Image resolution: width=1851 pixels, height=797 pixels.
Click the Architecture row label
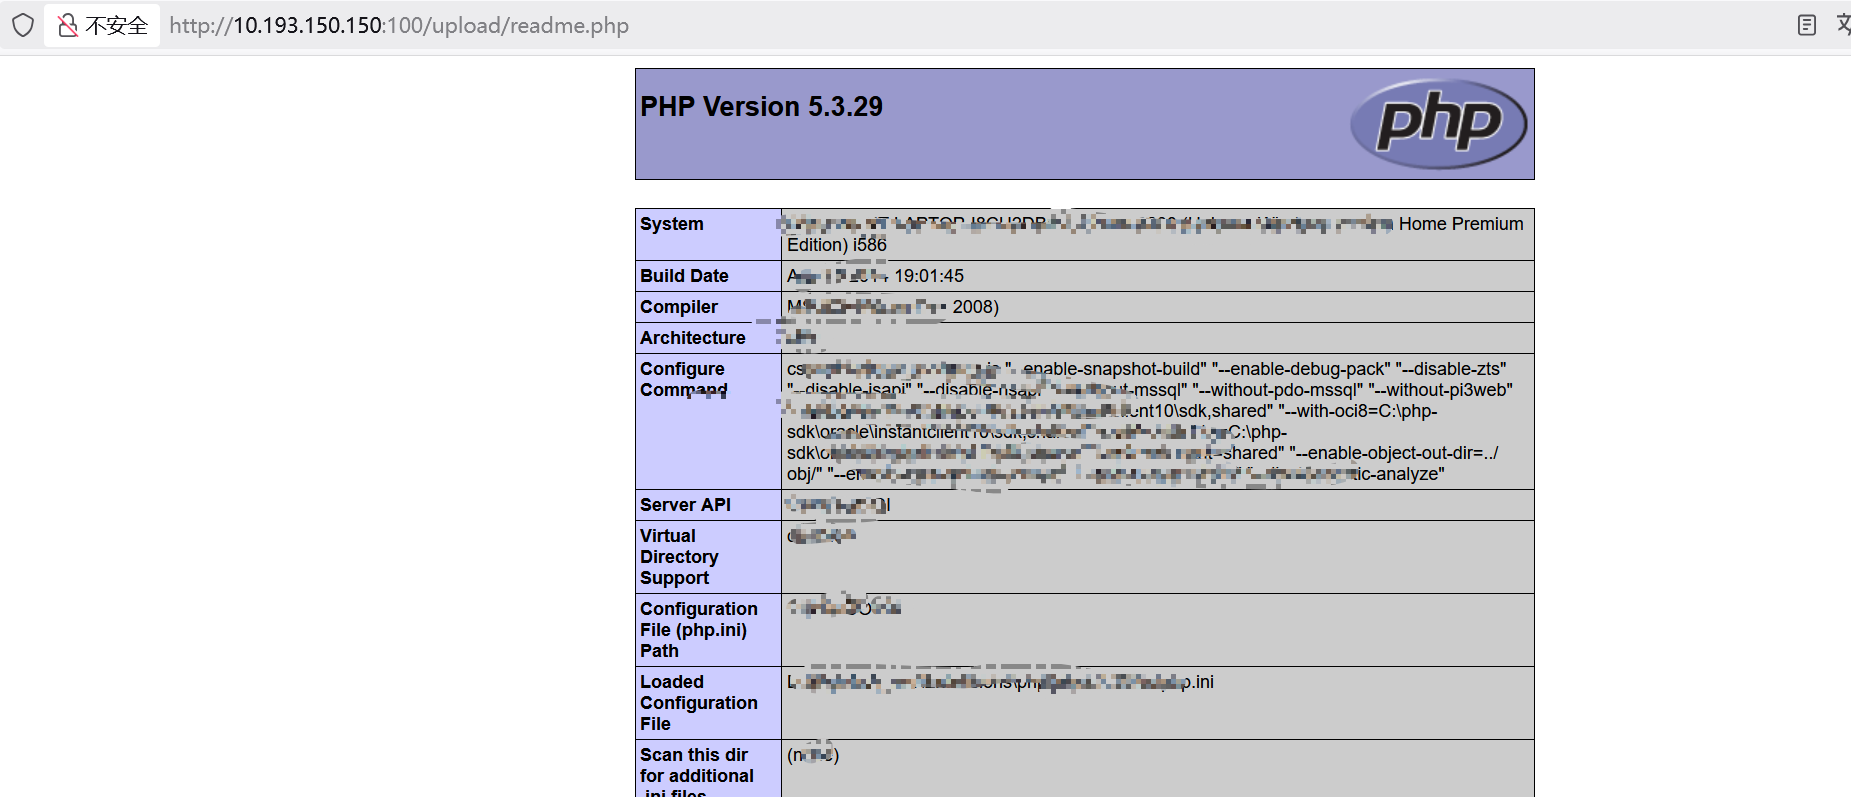pos(692,338)
